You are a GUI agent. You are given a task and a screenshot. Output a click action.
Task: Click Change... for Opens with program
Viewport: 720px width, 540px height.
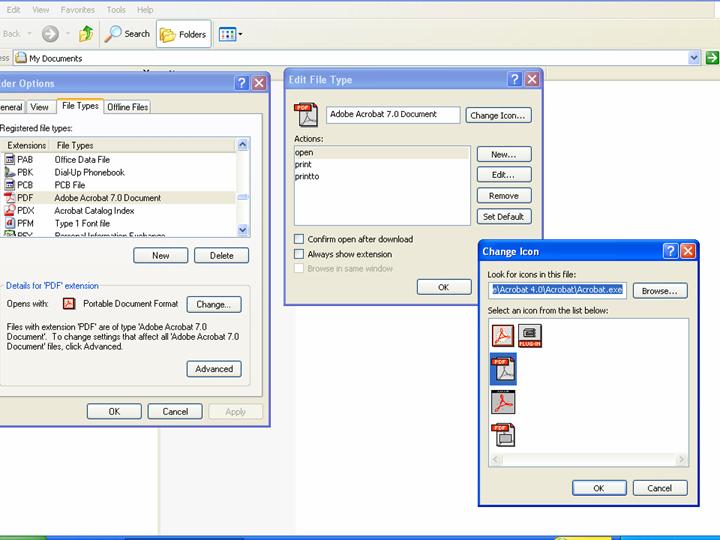tap(214, 304)
